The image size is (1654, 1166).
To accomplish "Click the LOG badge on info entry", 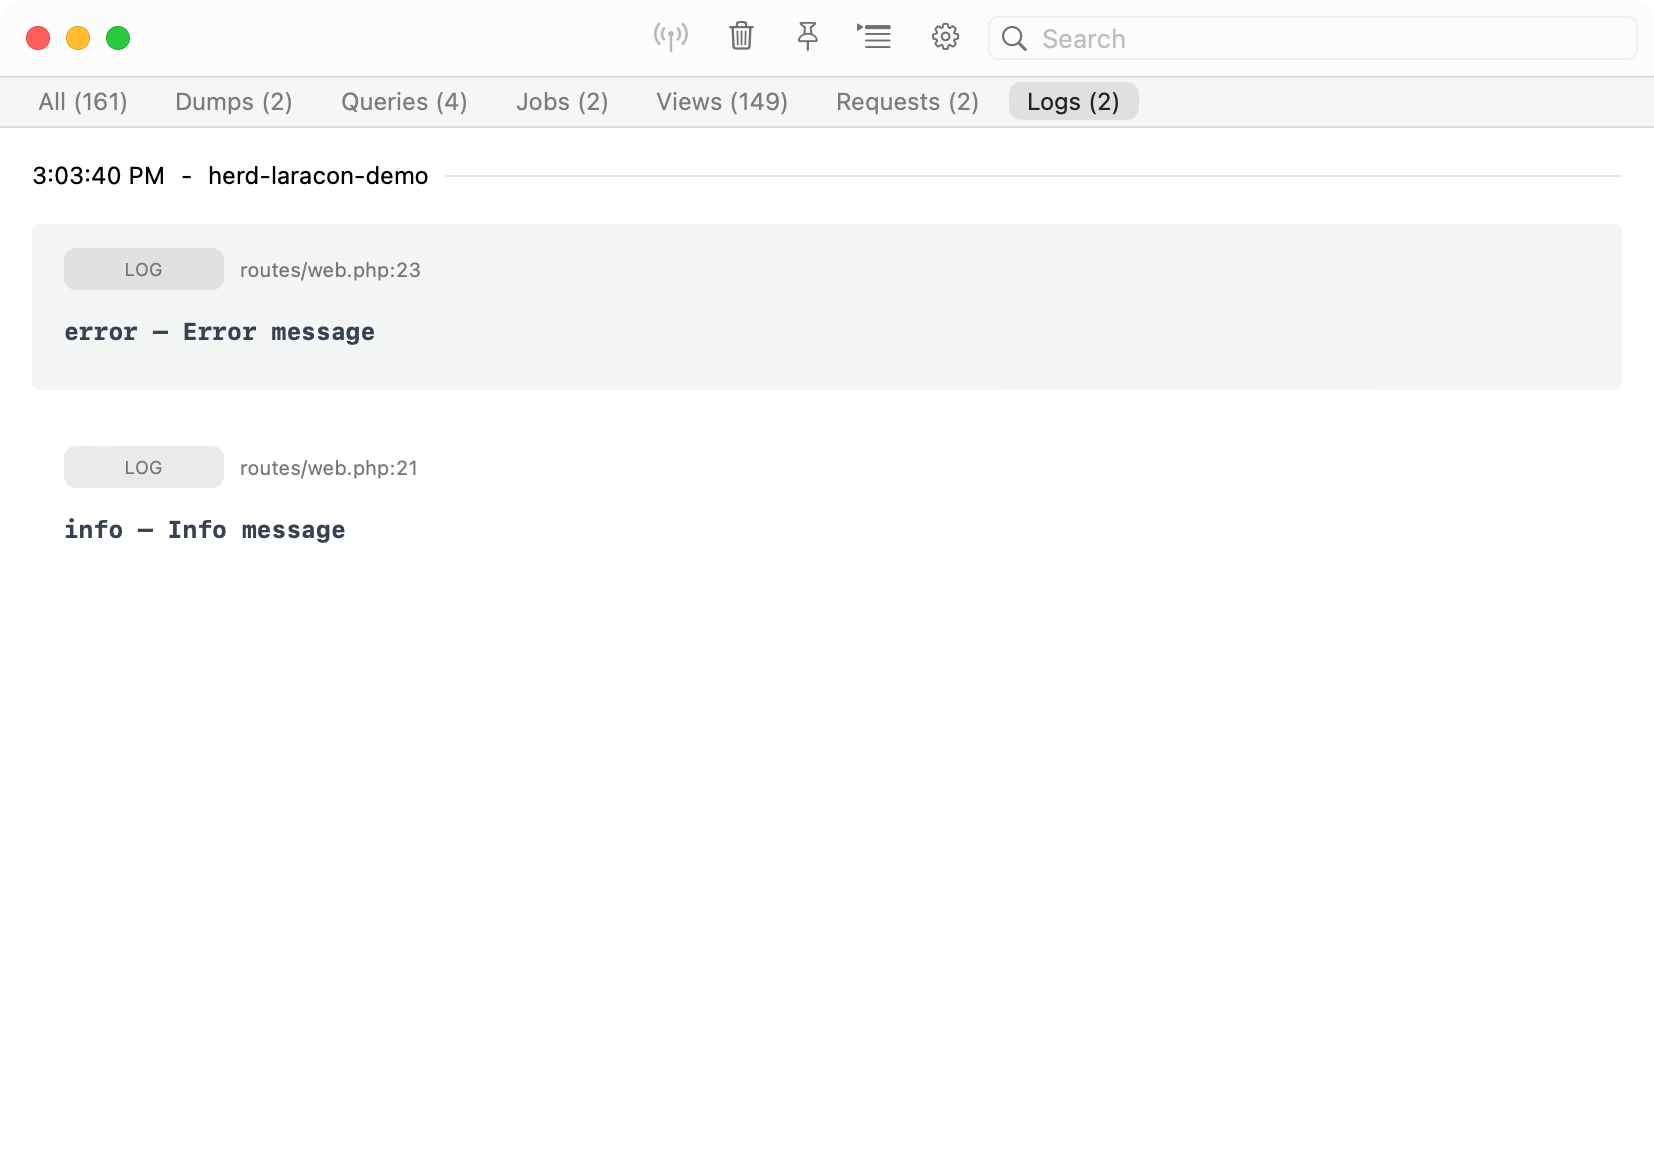I will pyautogui.click(x=143, y=468).
